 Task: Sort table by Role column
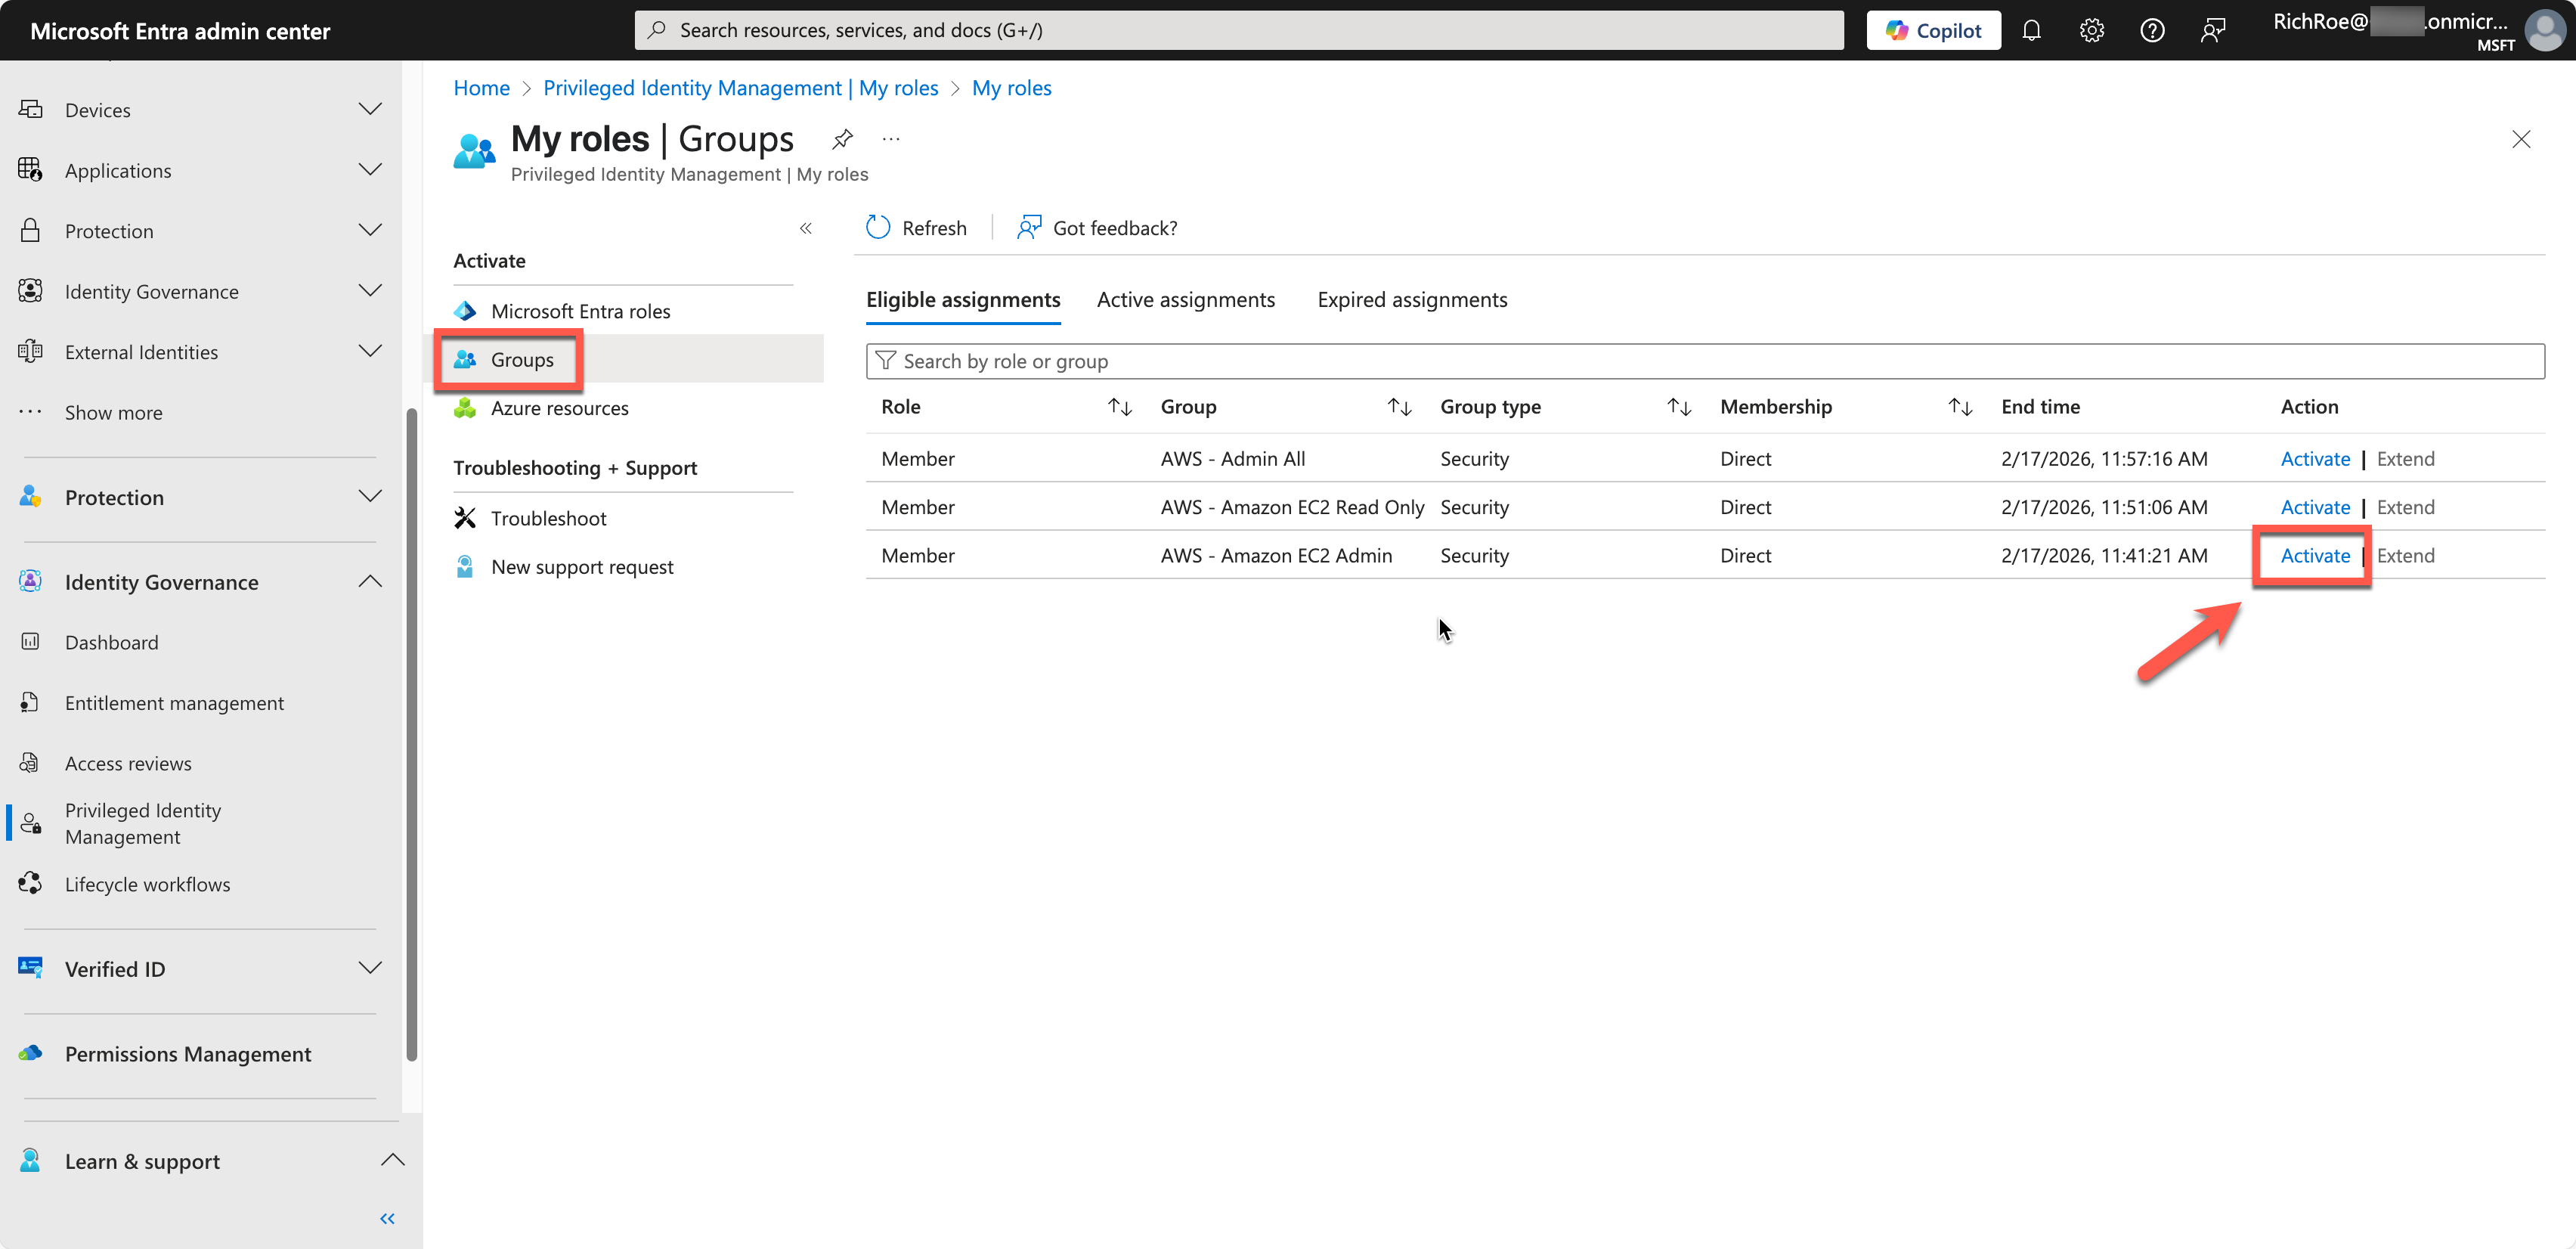coord(1119,407)
